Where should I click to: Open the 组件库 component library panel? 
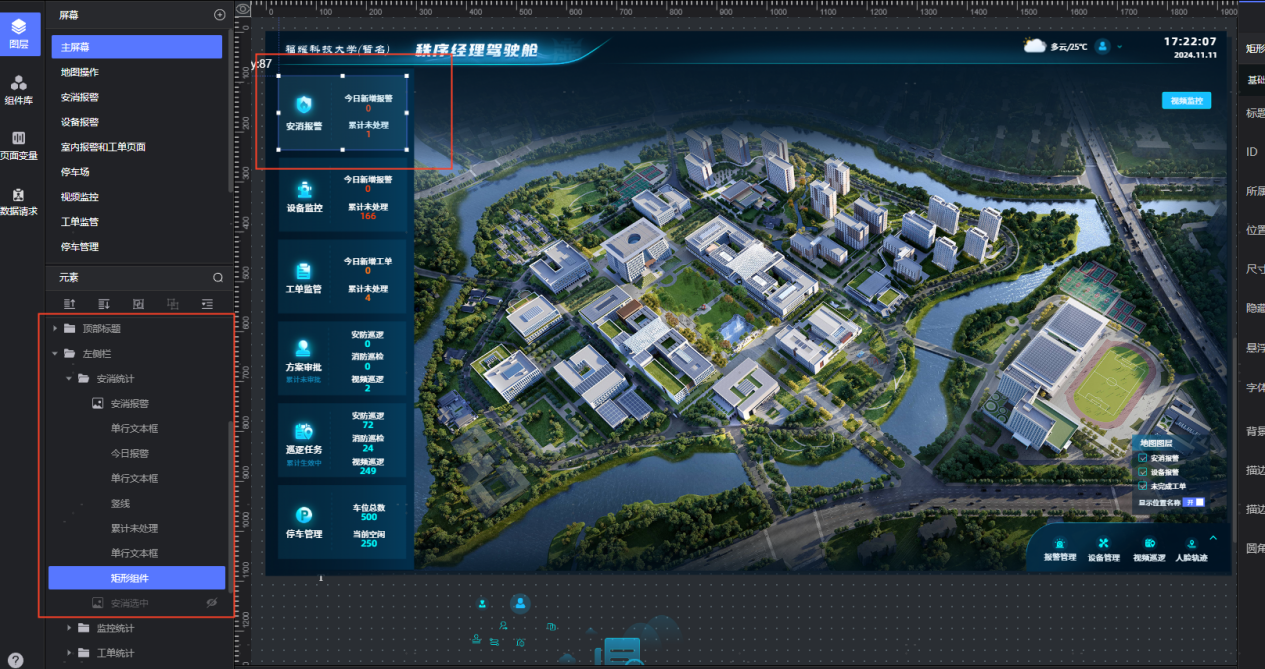pos(19,89)
